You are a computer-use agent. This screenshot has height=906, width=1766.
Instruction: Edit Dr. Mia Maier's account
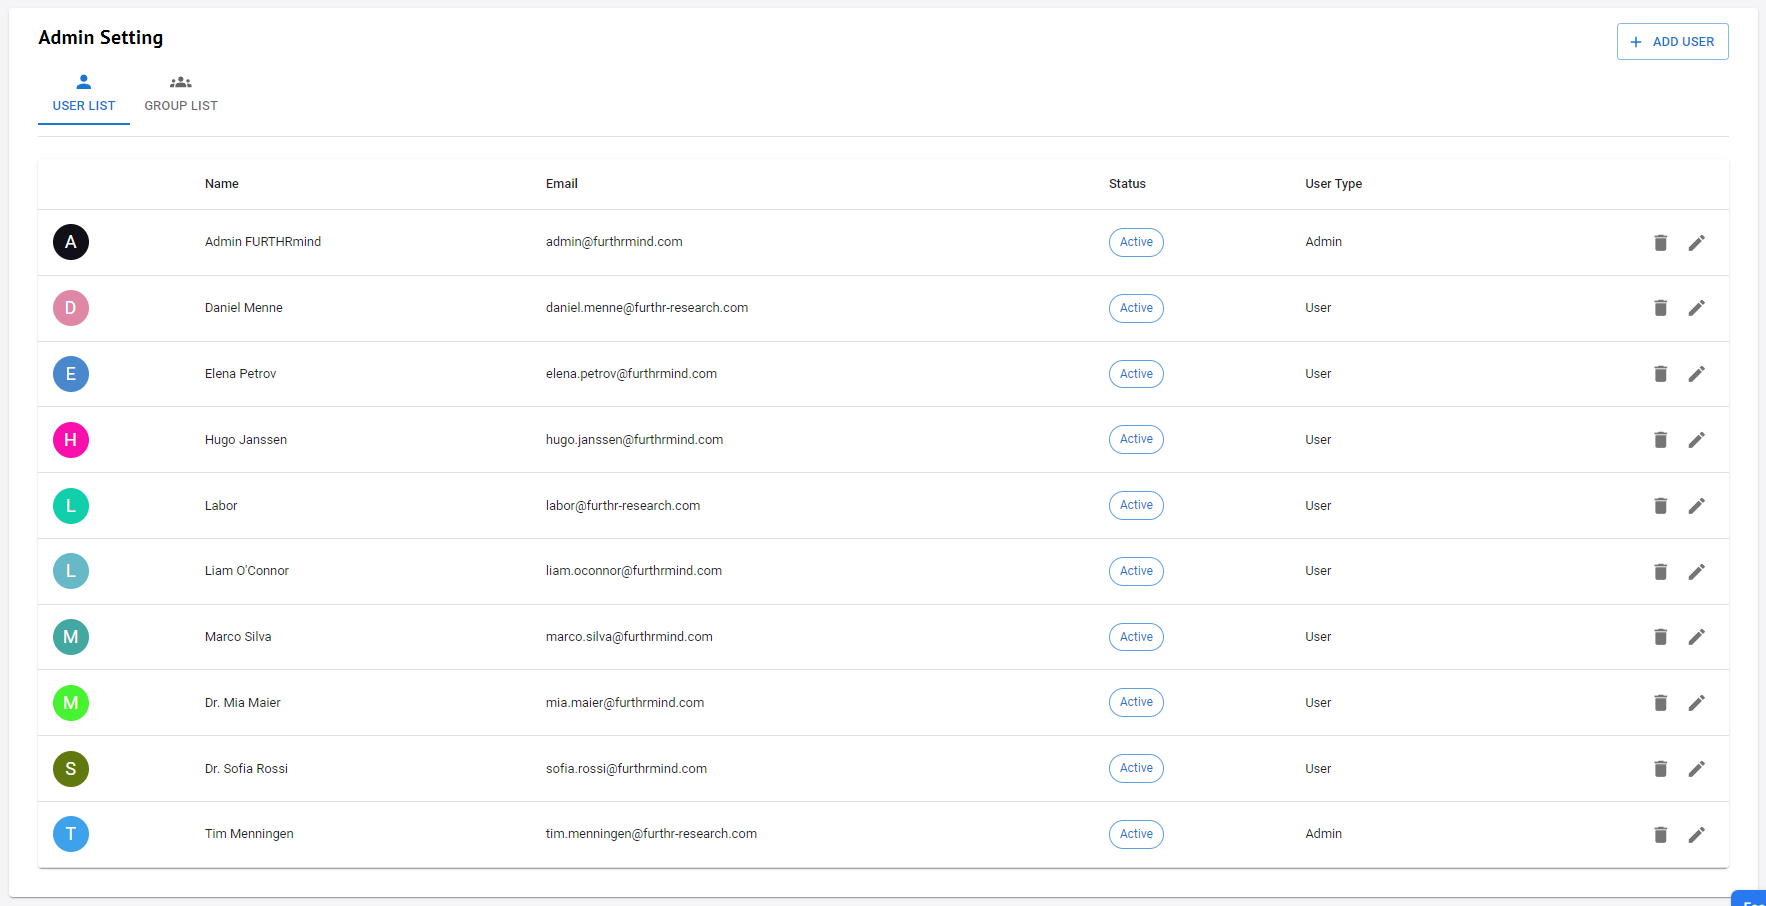[x=1697, y=702]
